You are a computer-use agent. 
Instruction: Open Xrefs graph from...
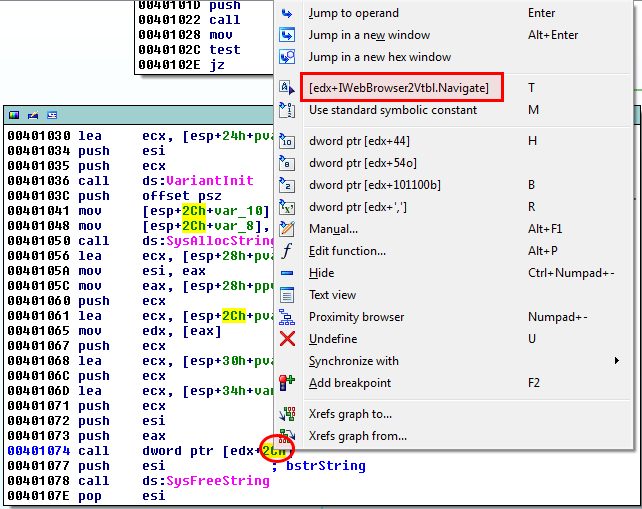pos(357,436)
